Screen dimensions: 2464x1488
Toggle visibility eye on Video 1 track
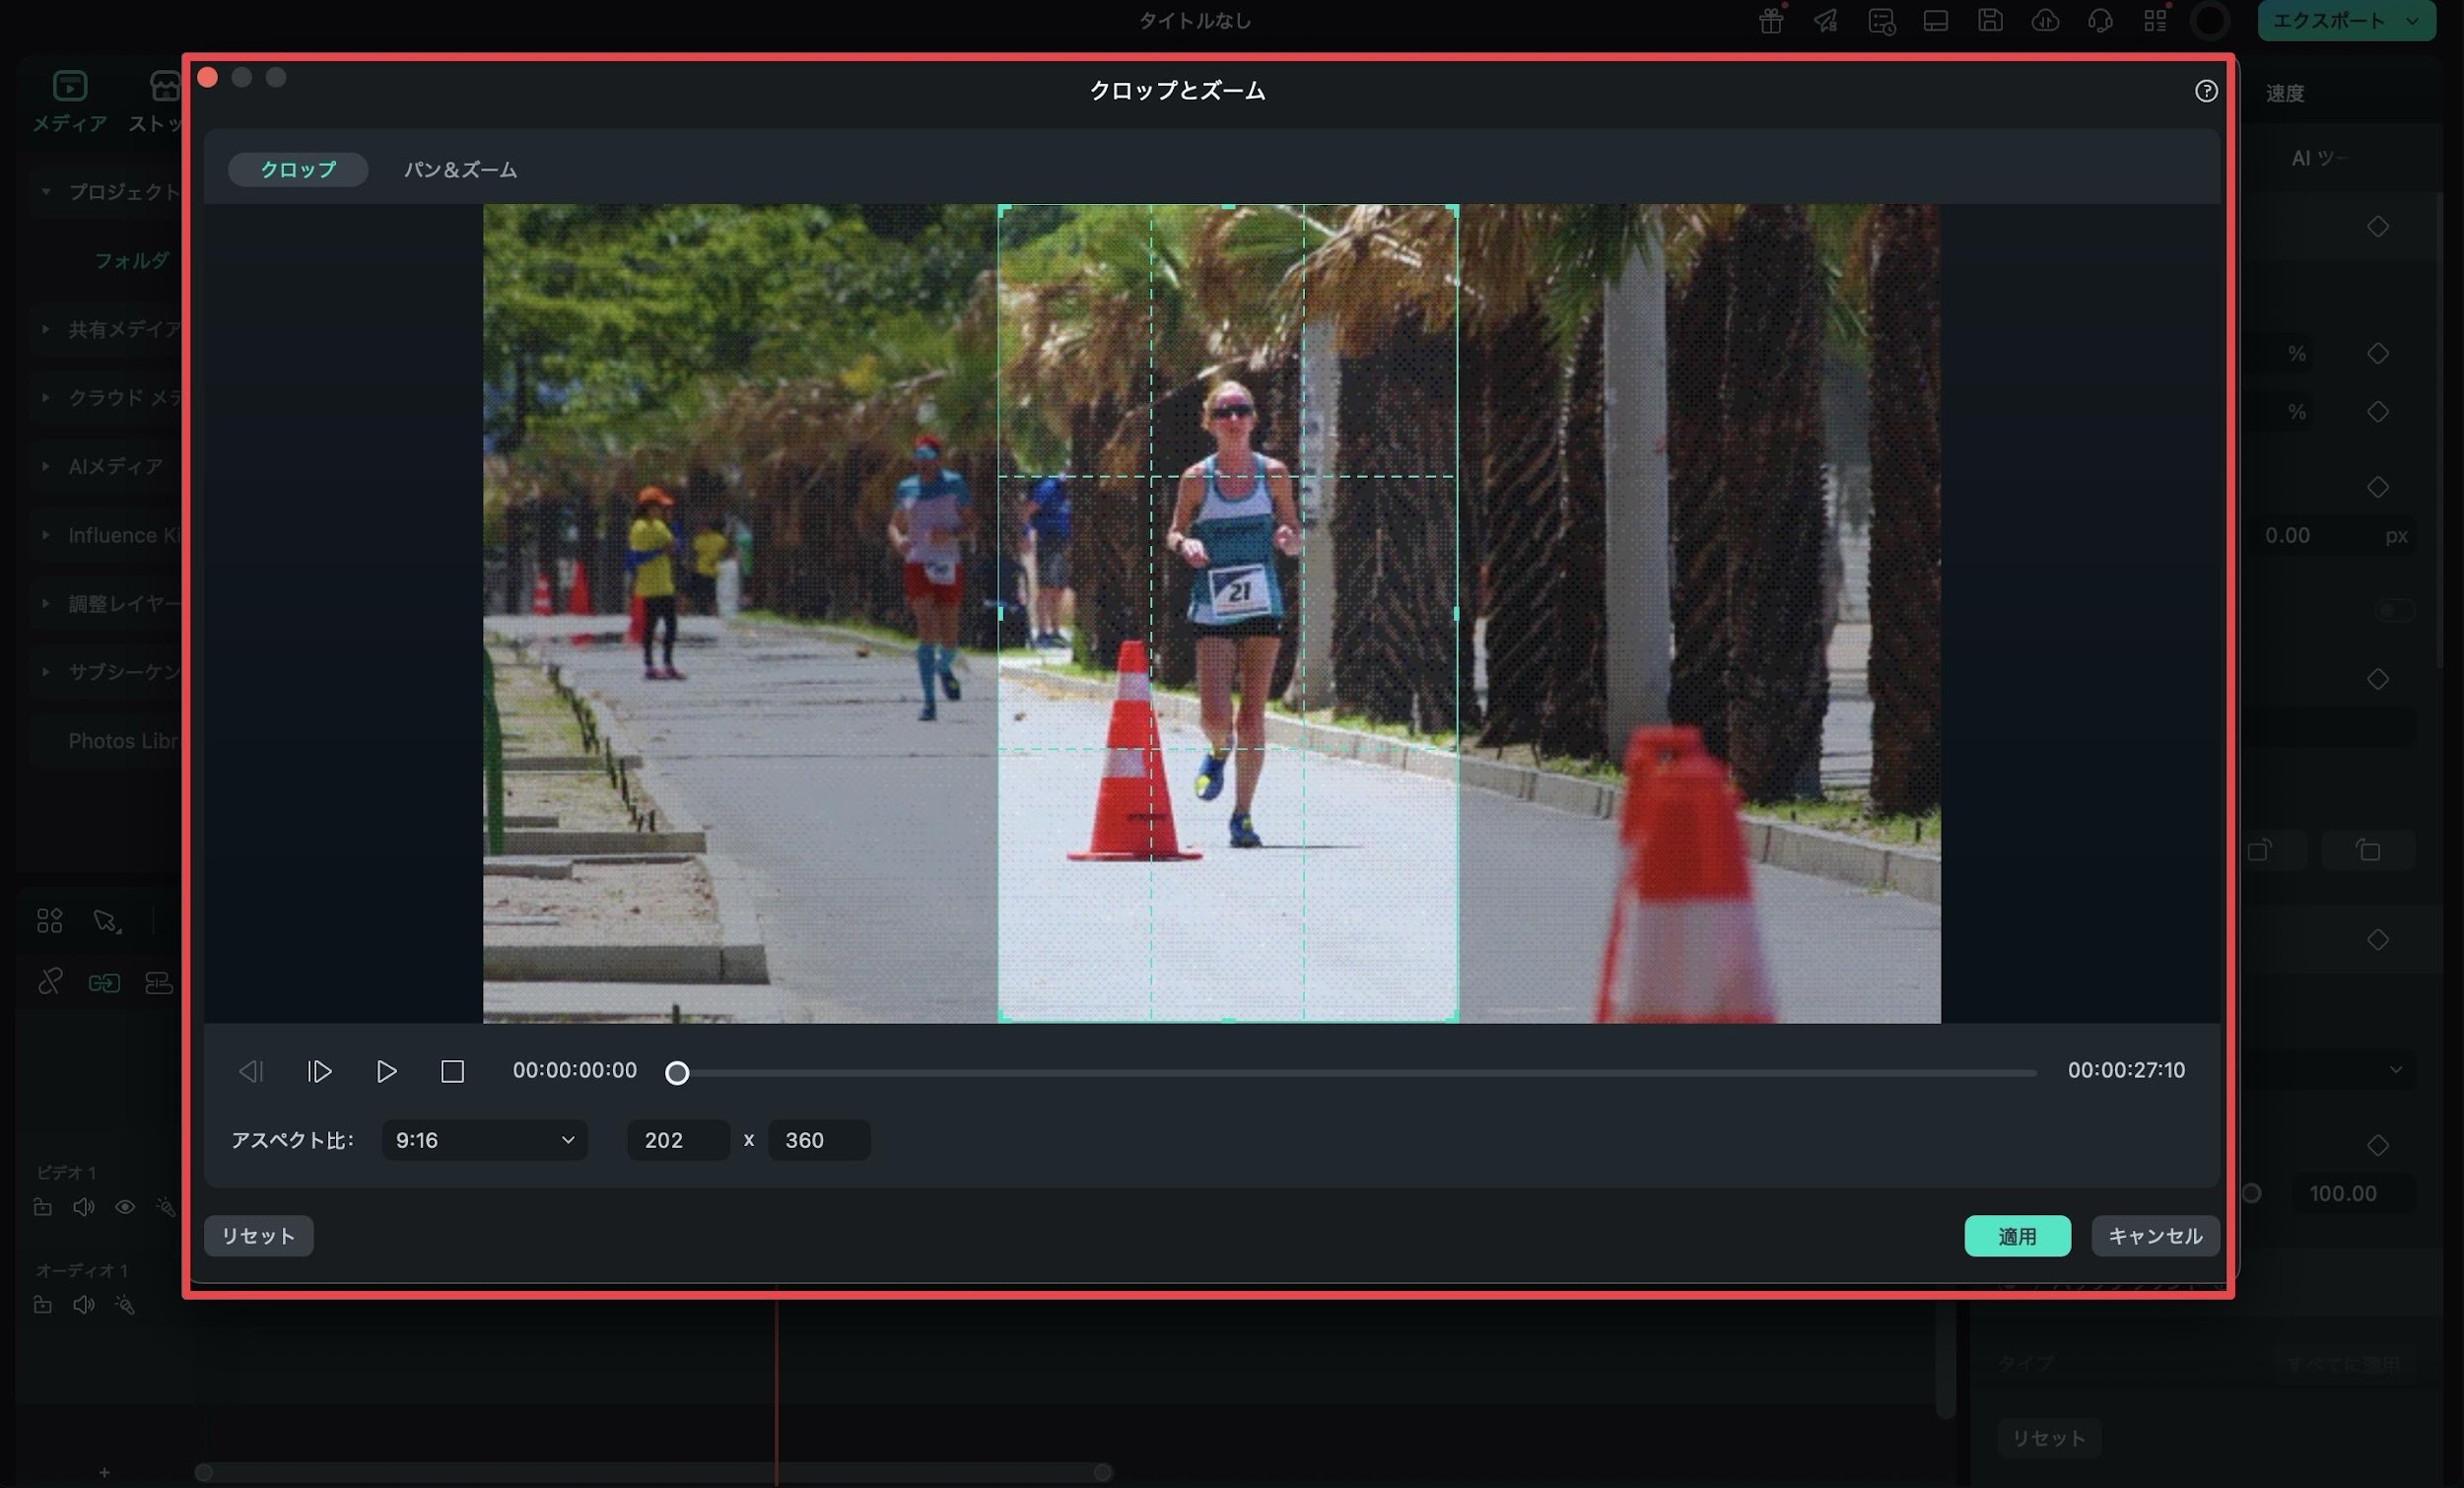124,1207
